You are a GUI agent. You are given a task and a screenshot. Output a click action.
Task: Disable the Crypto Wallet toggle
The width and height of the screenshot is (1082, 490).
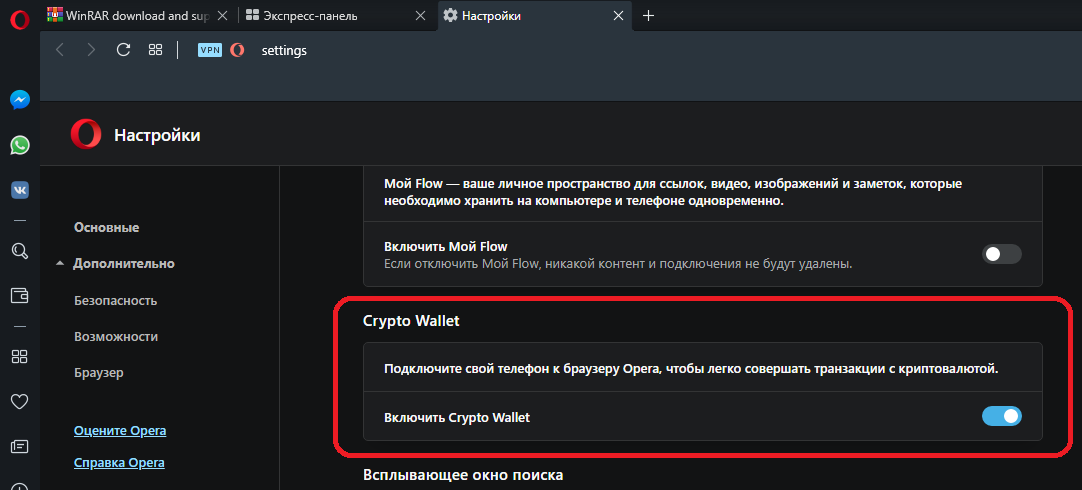(x=1001, y=416)
